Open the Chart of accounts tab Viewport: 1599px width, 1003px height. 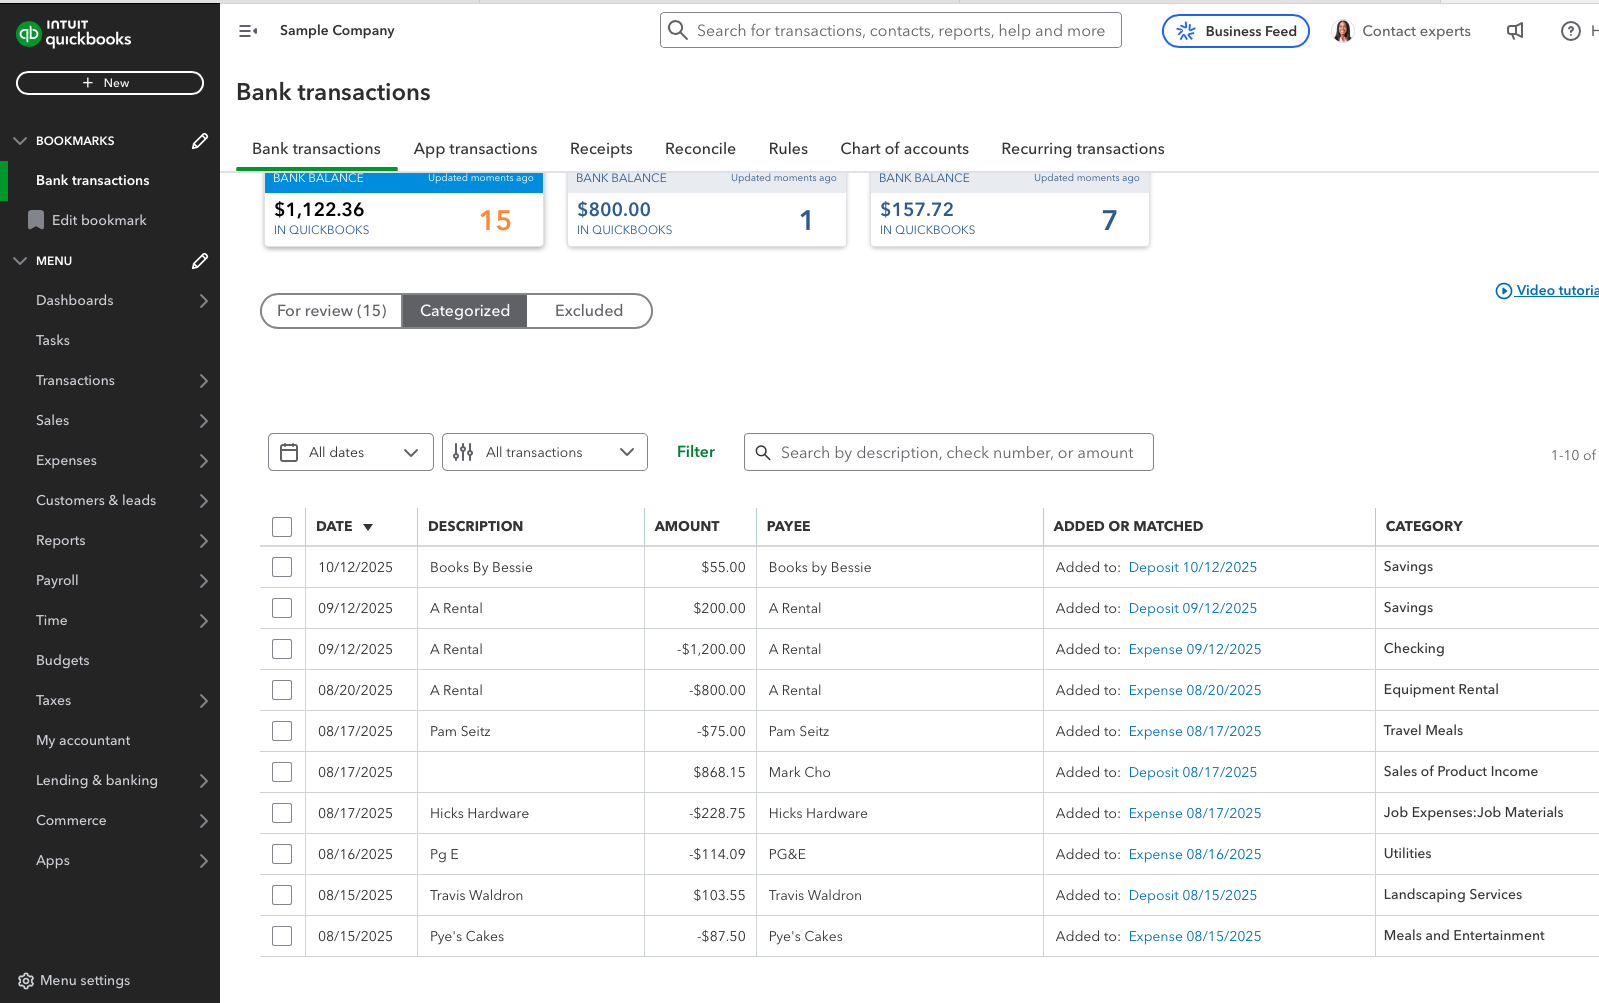pyautogui.click(x=904, y=149)
